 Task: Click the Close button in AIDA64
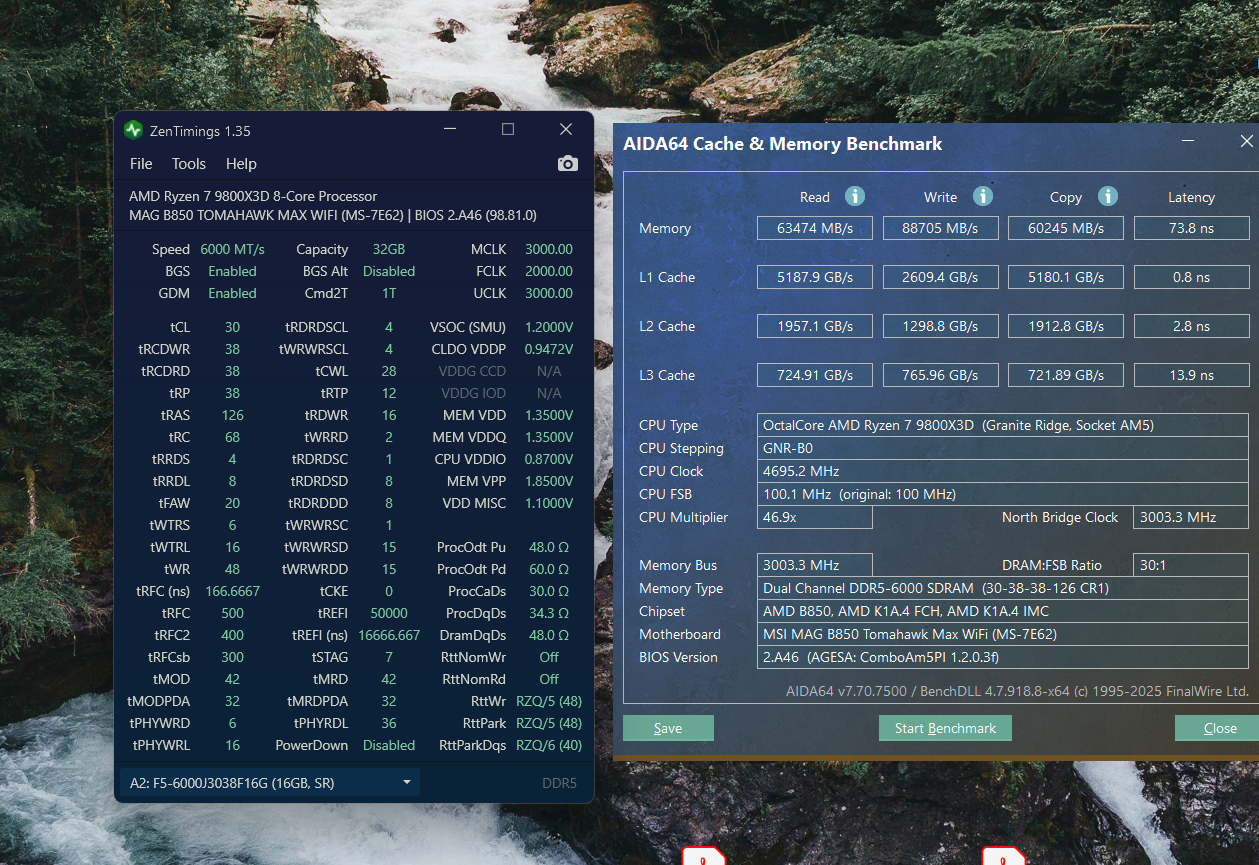[x=1219, y=728]
